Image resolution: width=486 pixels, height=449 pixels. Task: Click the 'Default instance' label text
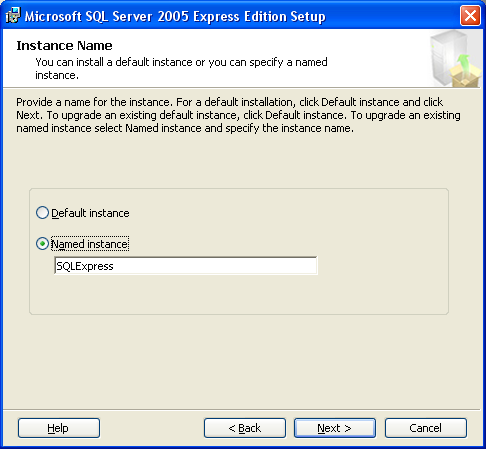pyautogui.click(x=90, y=213)
